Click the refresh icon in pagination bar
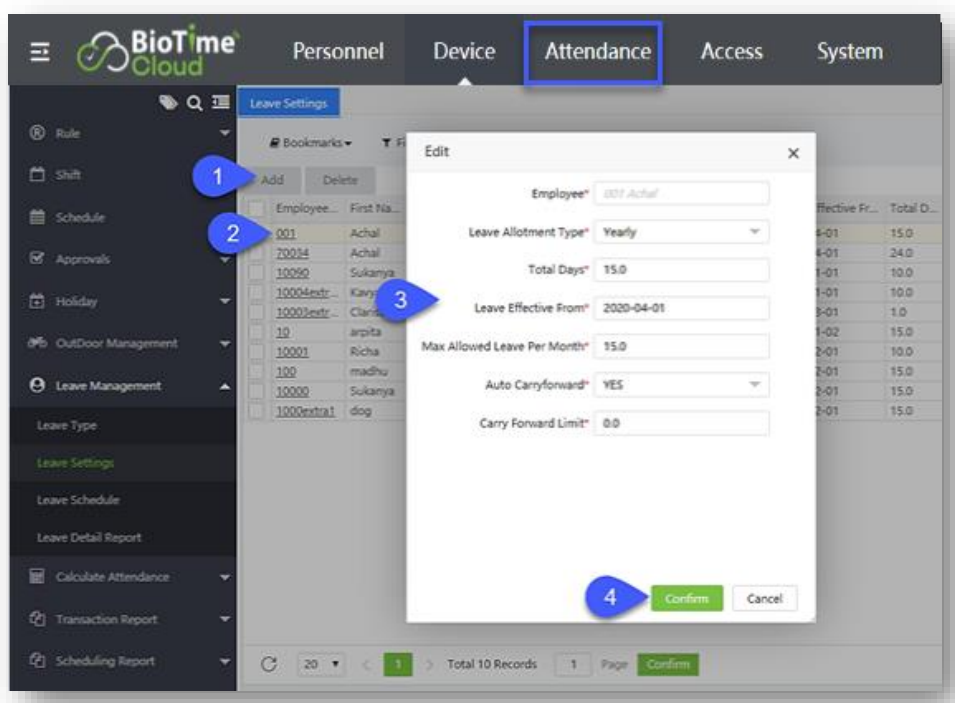The height and width of the screenshot is (703, 955). [x=268, y=664]
